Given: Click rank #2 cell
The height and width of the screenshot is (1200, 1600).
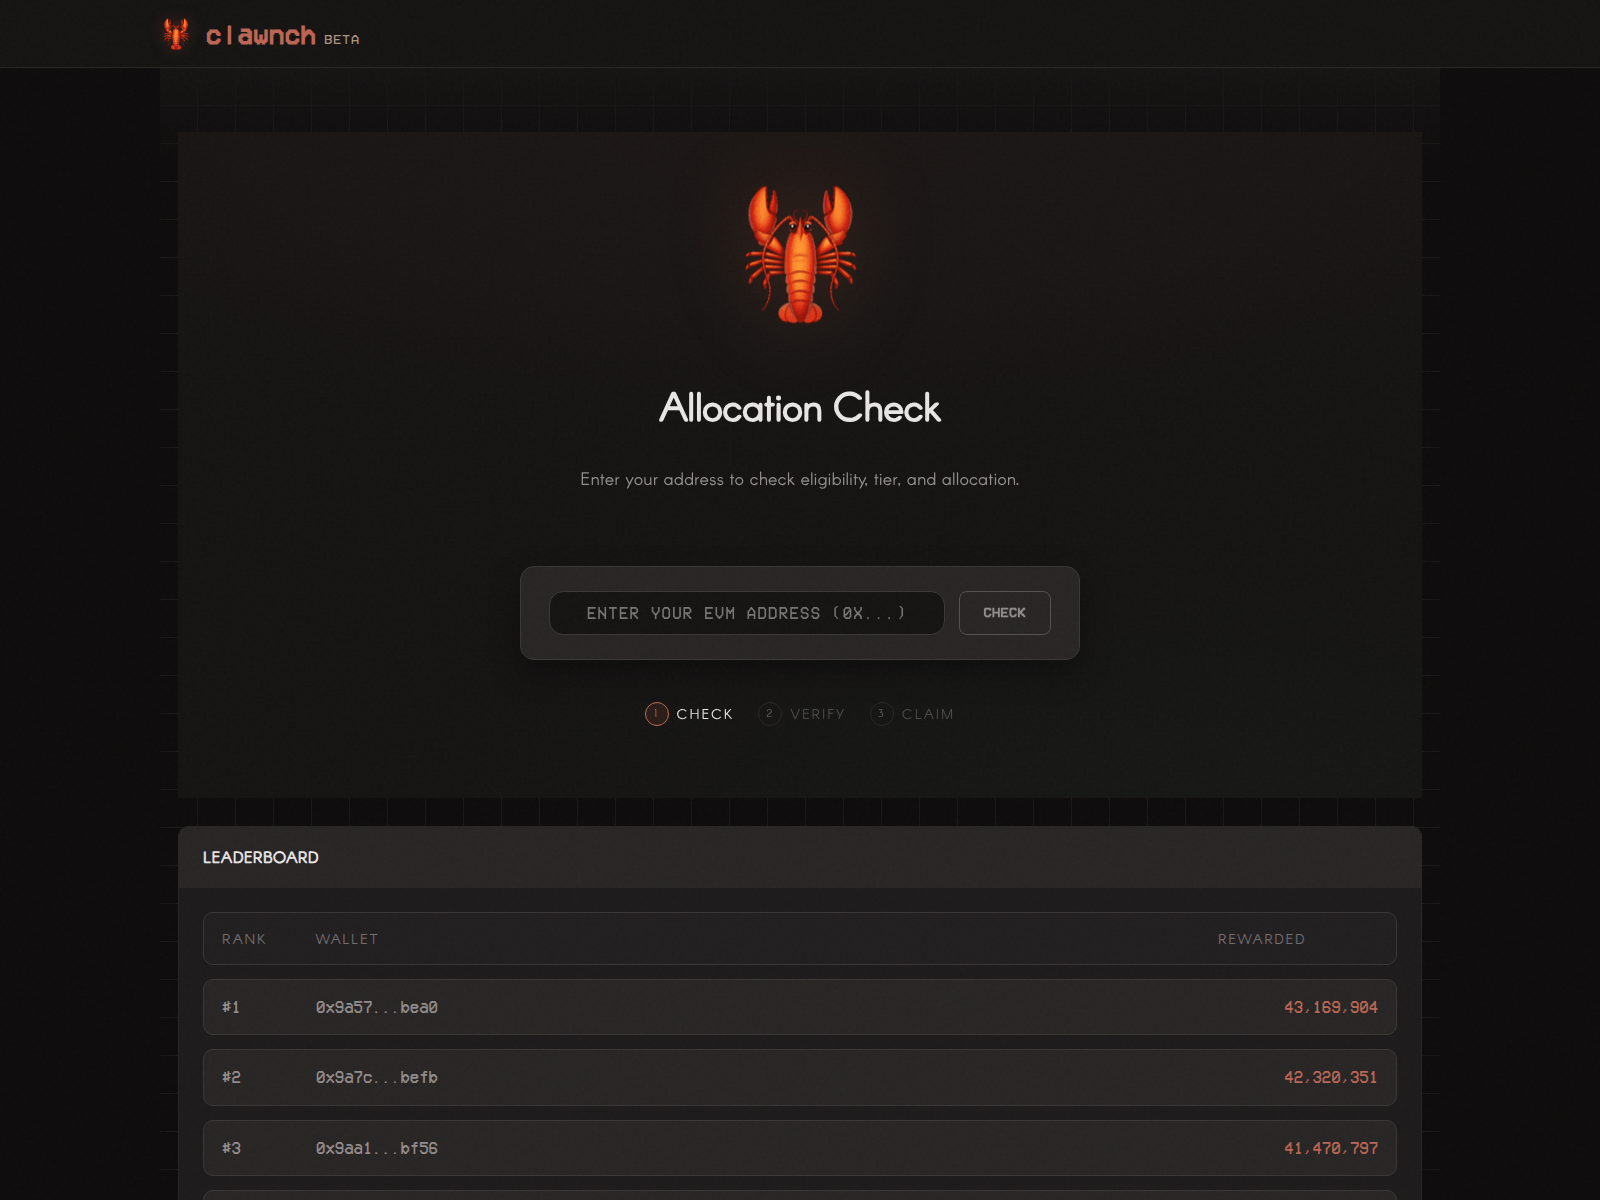Looking at the screenshot, I should pyautogui.click(x=231, y=1077).
